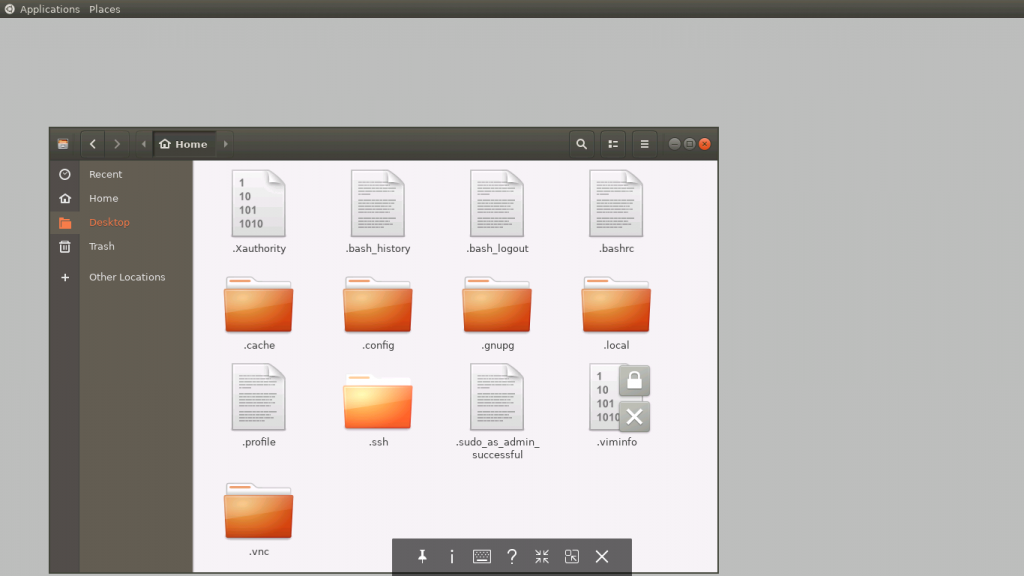Expand Other Locations in sidebar
Screen dimensions: 1024x576
(126, 277)
